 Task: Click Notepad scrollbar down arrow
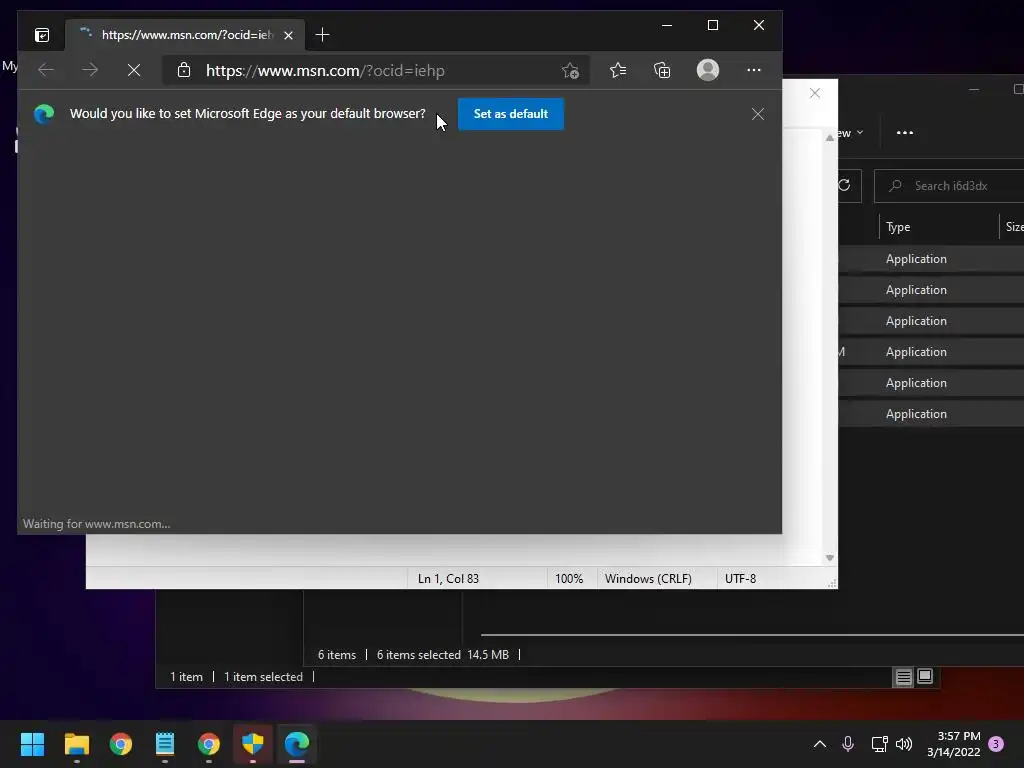pos(829,558)
